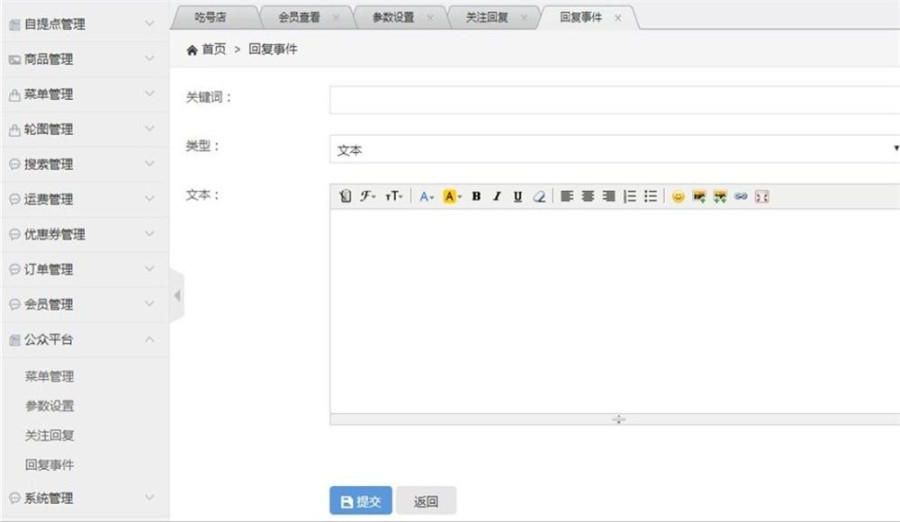900x522 pixels.
Task: Click the 提交 submit button
Action: pos(360,501)
